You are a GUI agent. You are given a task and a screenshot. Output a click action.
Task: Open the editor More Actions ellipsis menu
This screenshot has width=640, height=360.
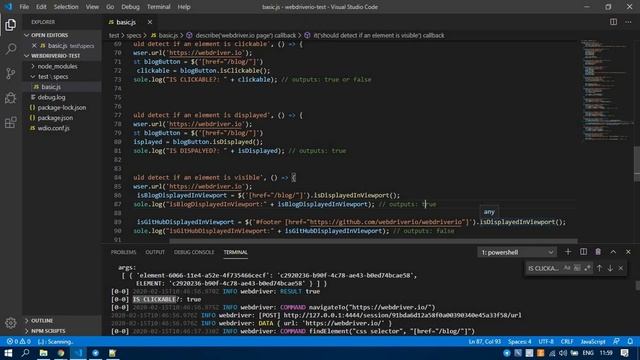tap(628, 22)
